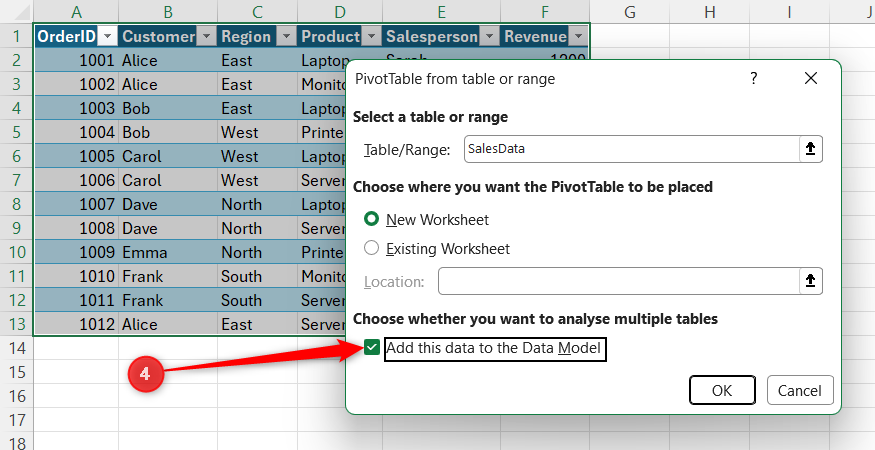This screenshot has width=875, height=450.
Task: Select column A header
Action: click(76, 11)
